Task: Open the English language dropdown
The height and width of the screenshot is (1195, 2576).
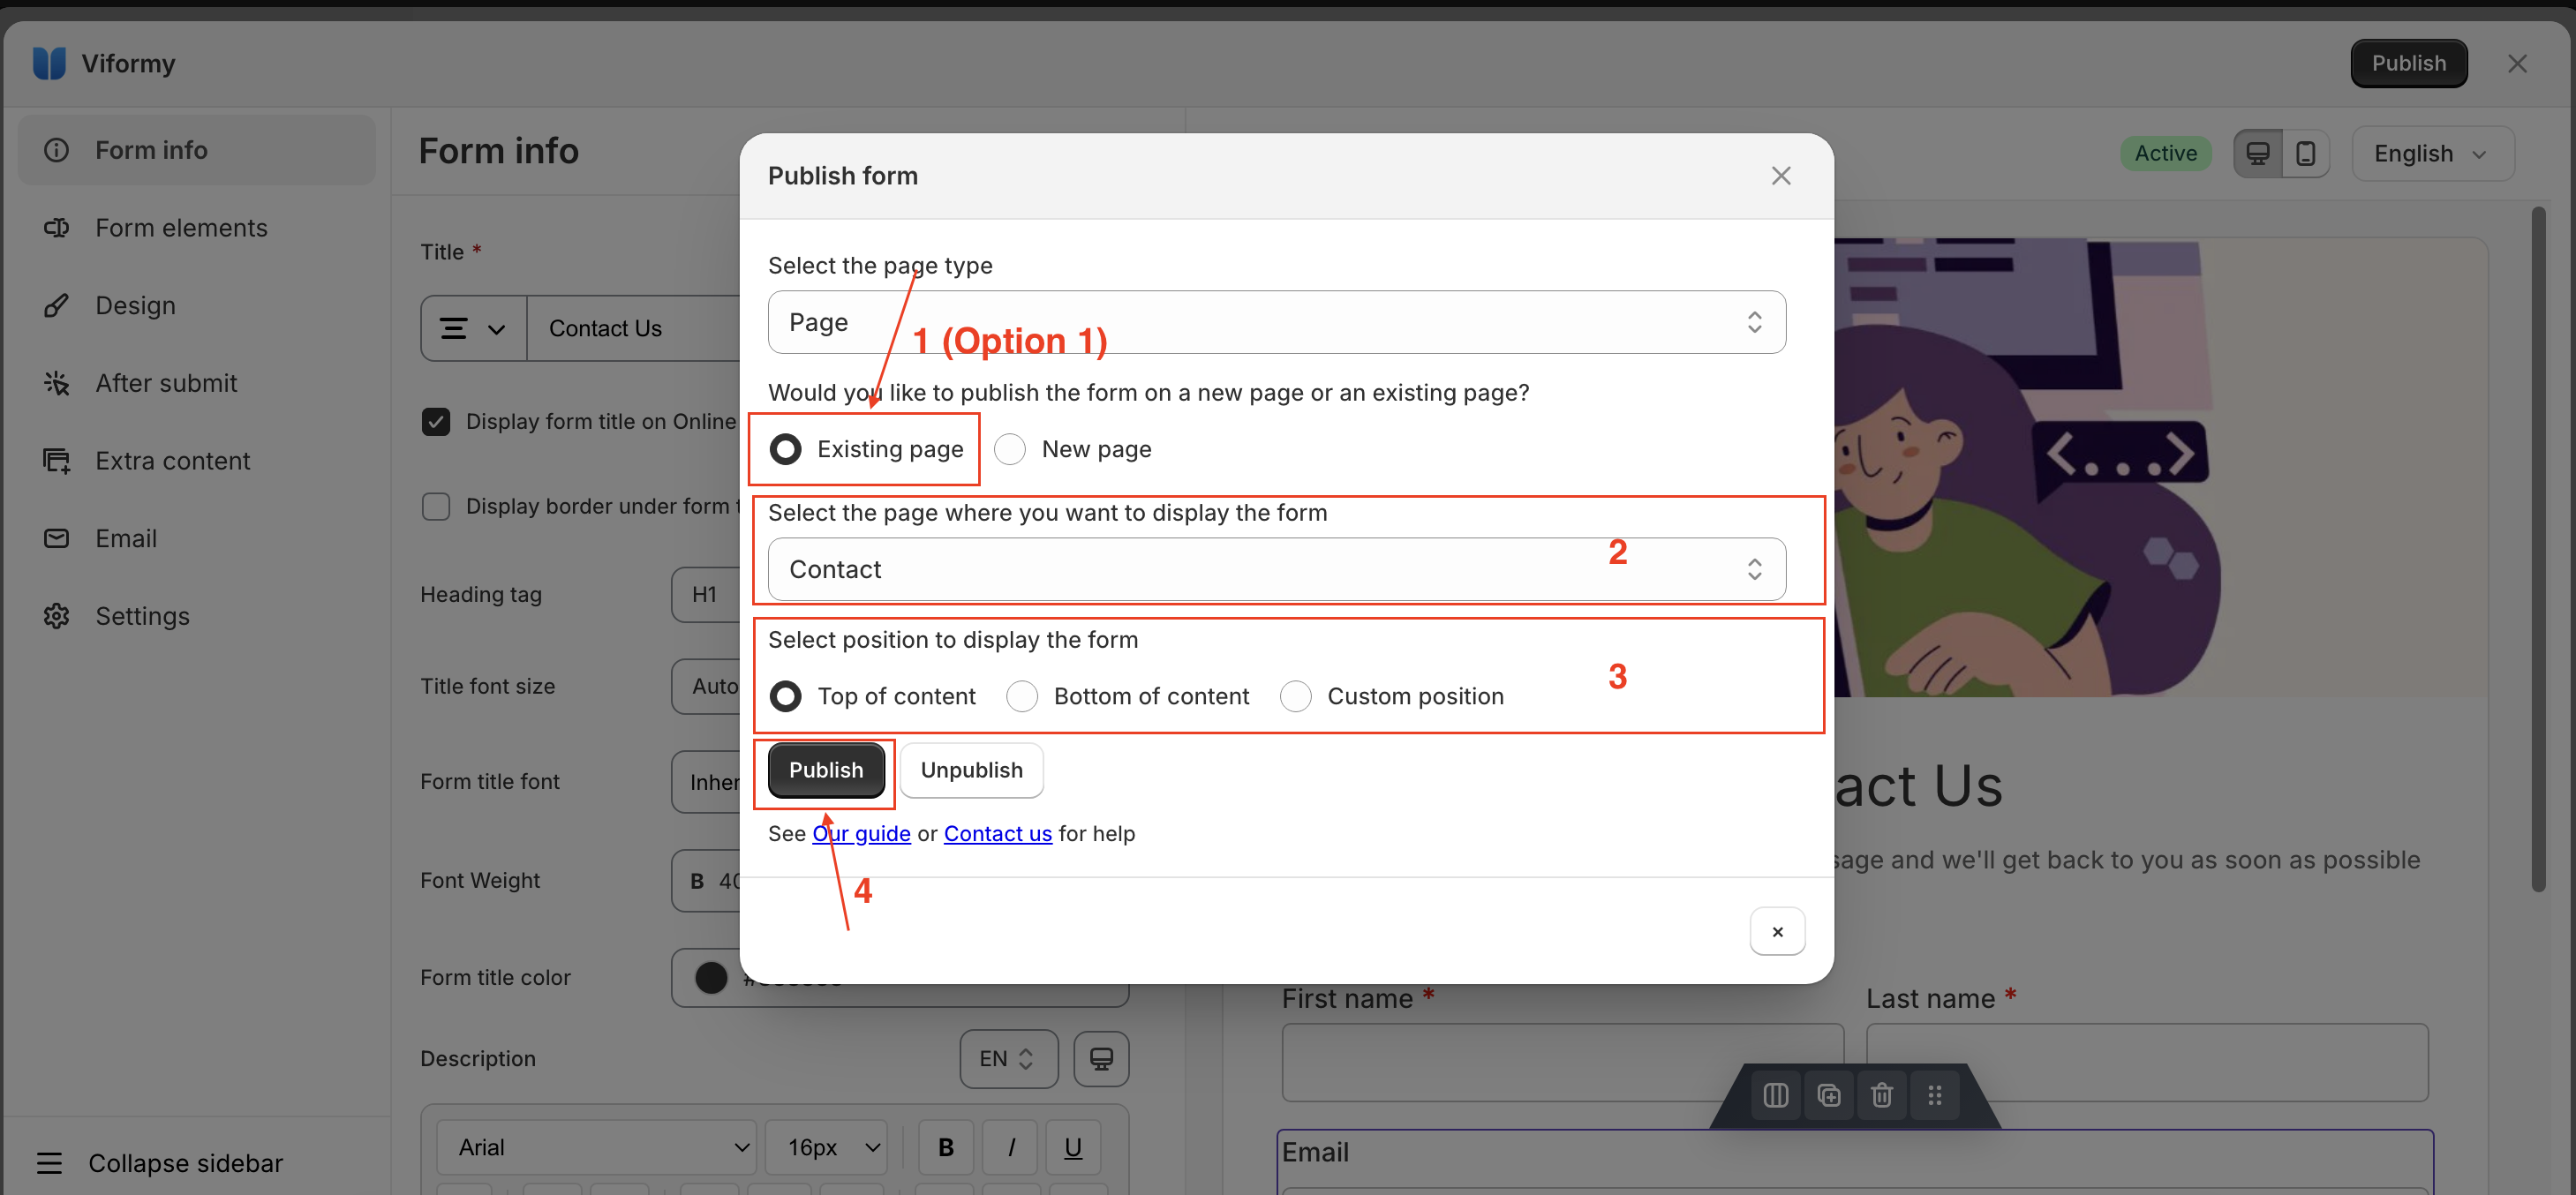Action: 2432,153
